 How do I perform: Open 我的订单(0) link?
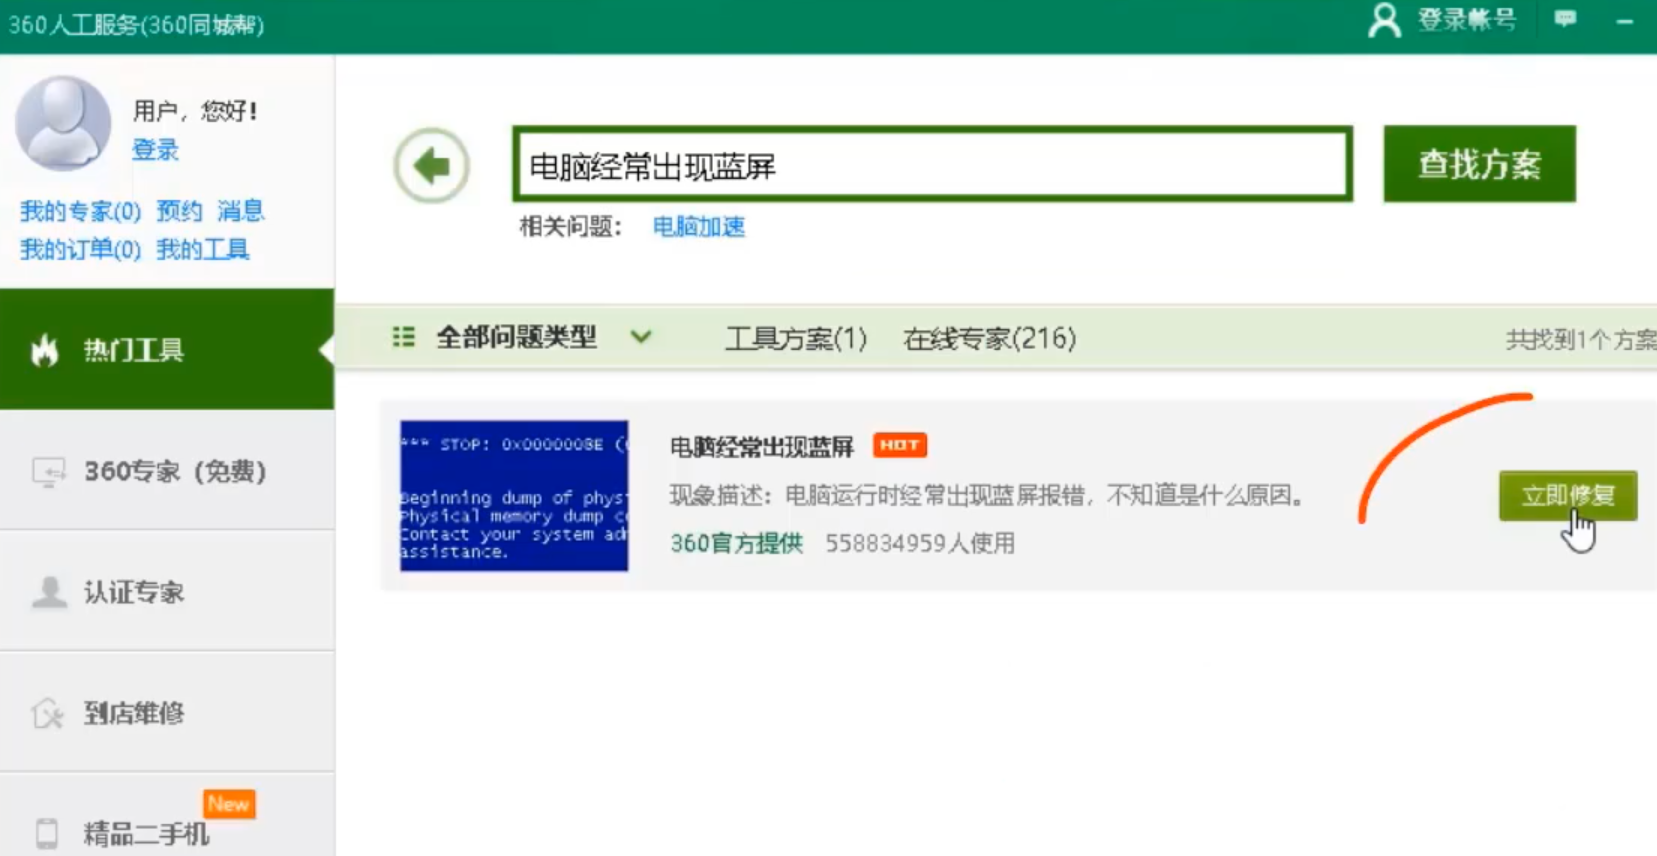pos(80,249)
